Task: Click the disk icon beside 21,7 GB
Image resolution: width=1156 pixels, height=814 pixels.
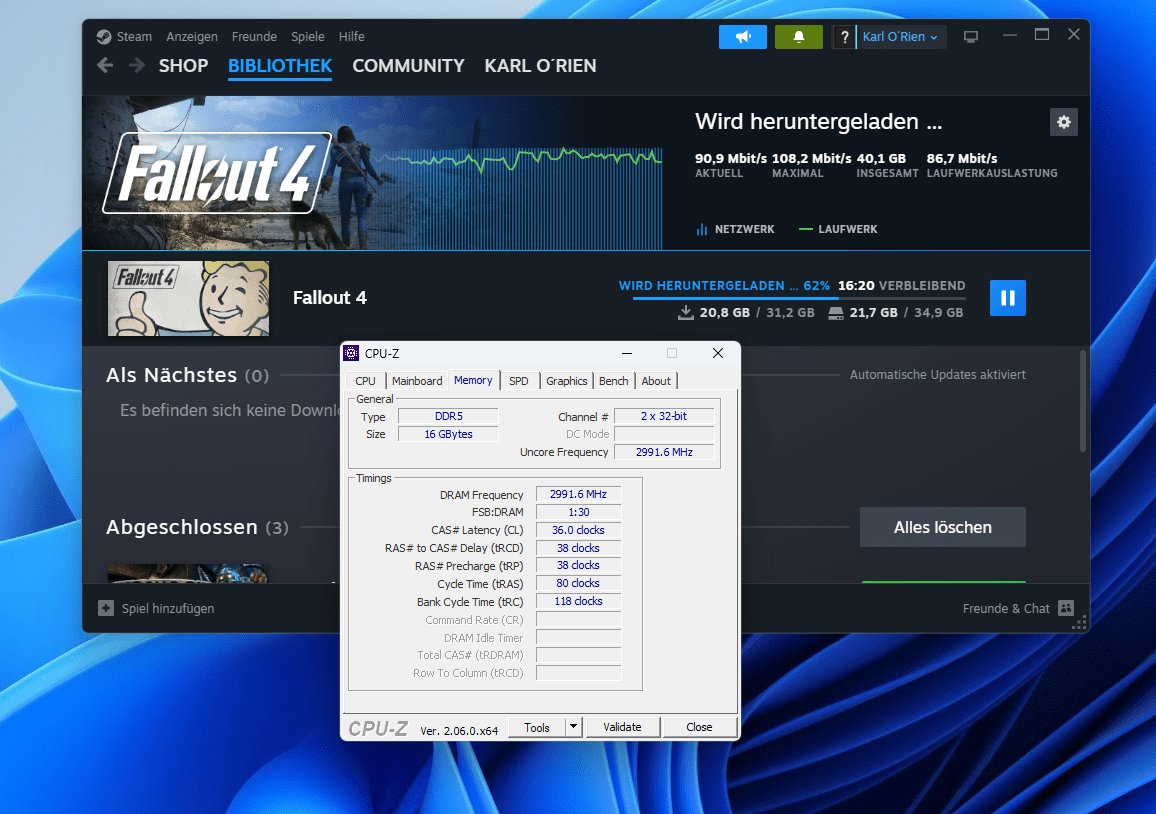Action: point(836,313)
